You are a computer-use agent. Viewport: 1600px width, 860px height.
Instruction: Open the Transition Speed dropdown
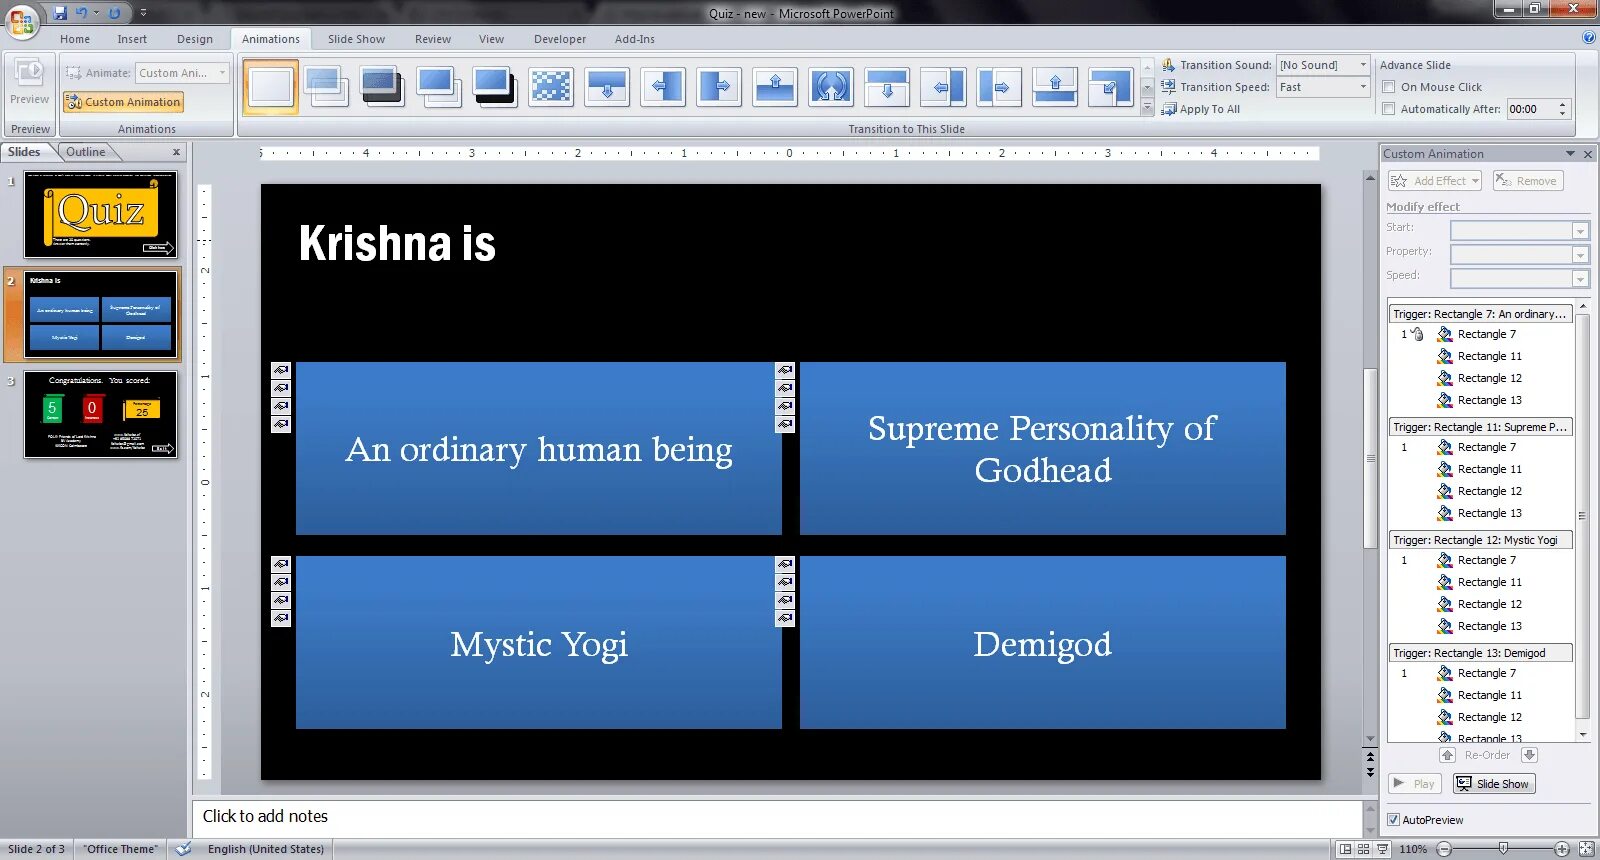pyautogui.click(x=1362, y=87)
